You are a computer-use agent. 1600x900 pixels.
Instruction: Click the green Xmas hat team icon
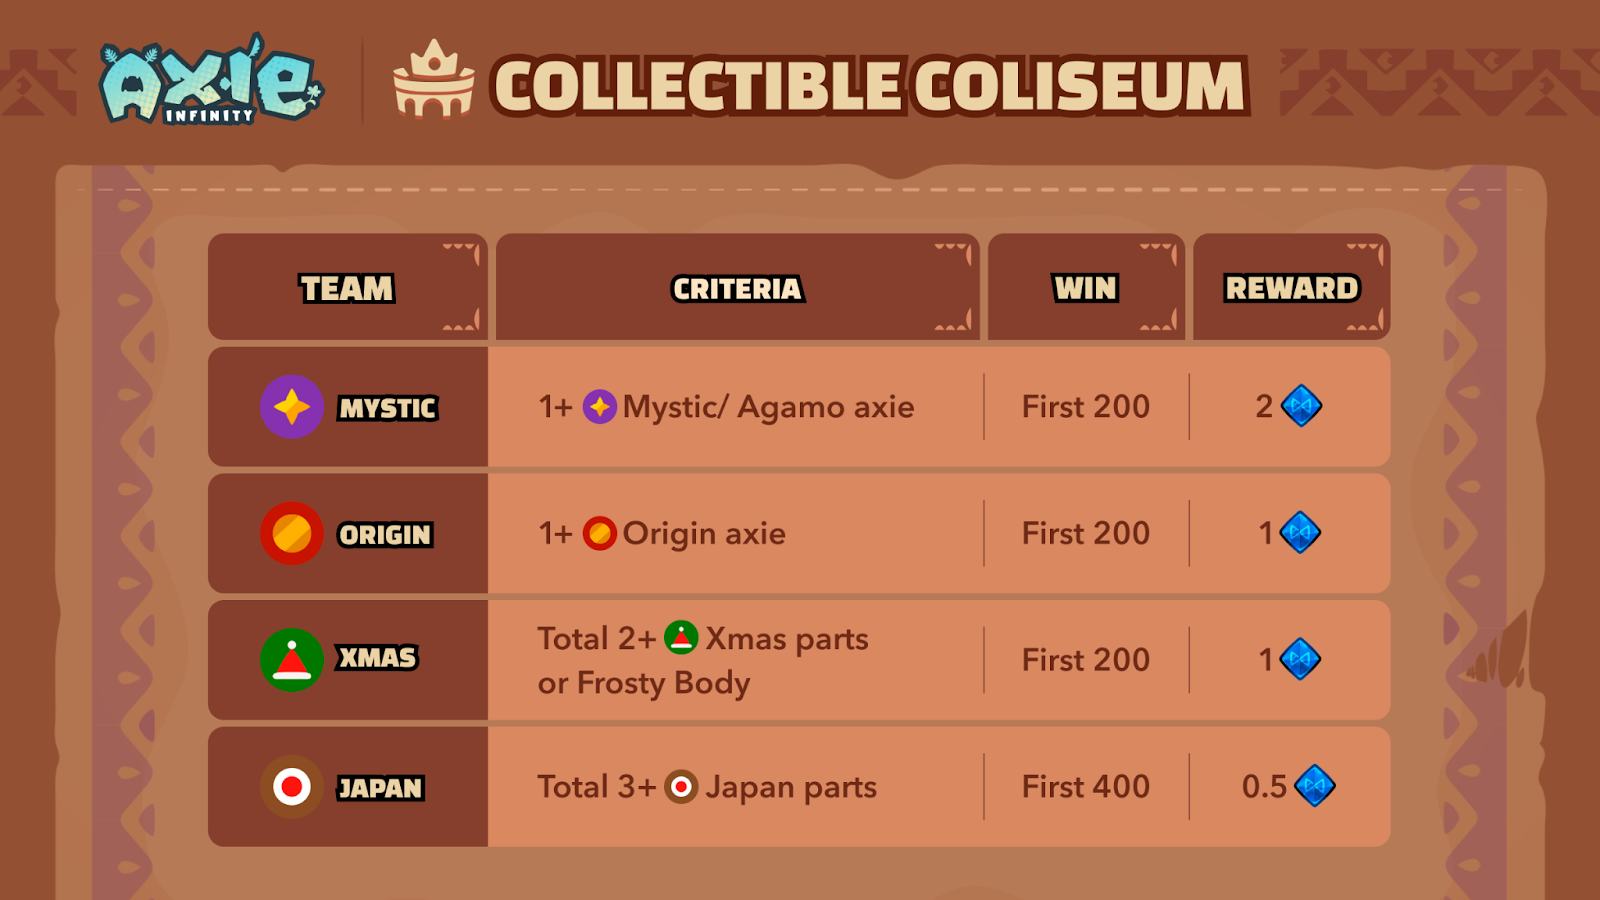(x=291, y=660)
